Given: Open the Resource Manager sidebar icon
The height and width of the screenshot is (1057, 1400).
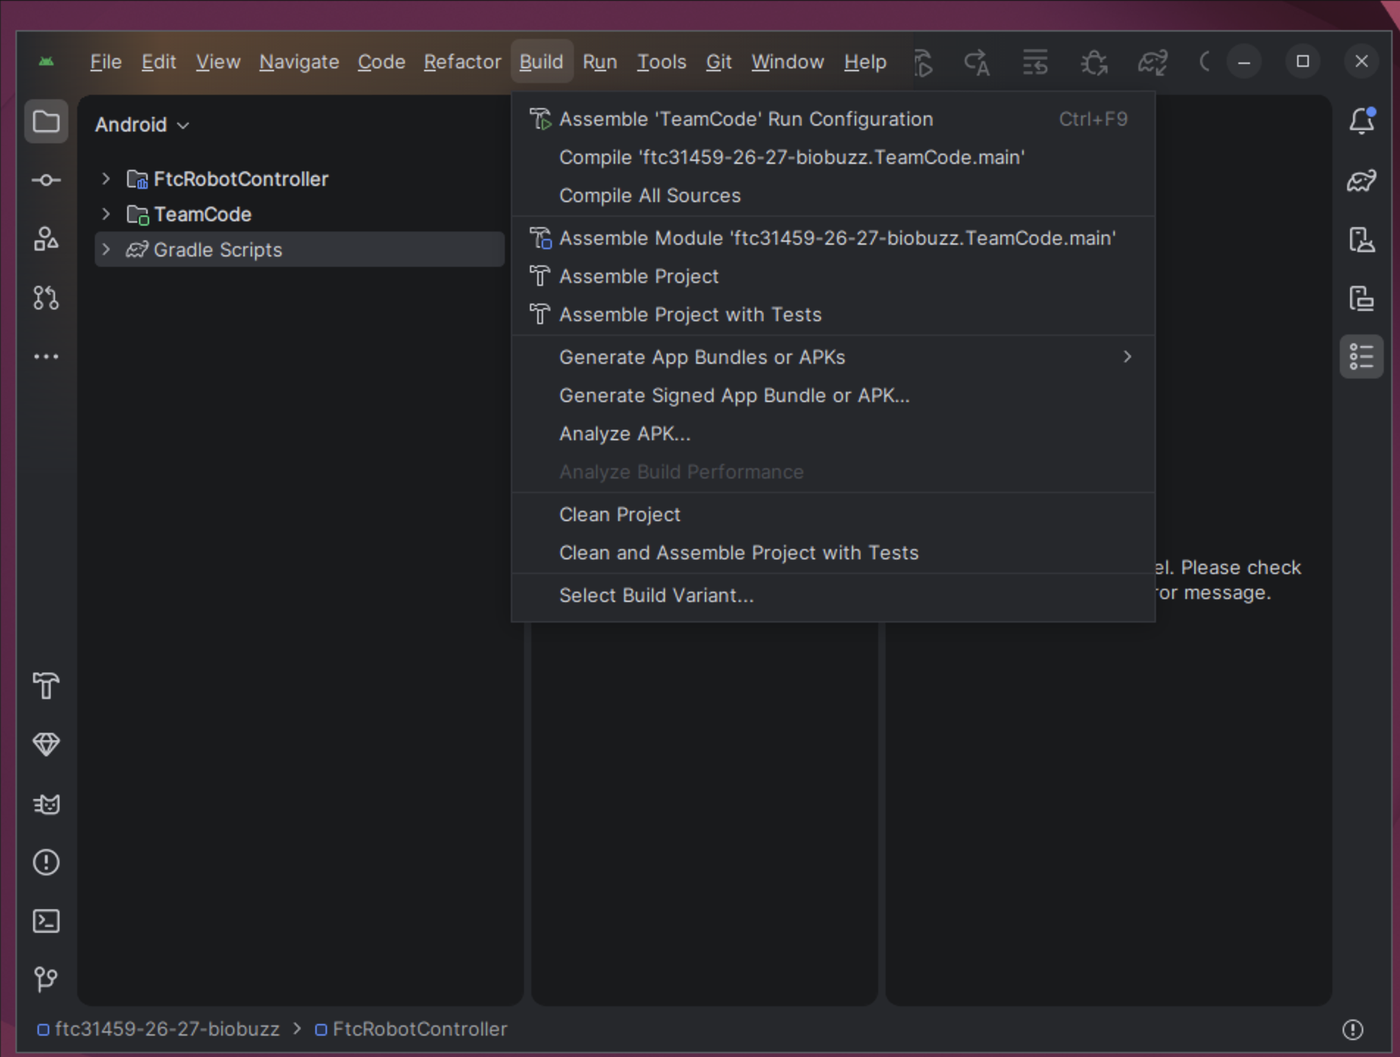Looking at the screenshot, I should coord(46,239).
